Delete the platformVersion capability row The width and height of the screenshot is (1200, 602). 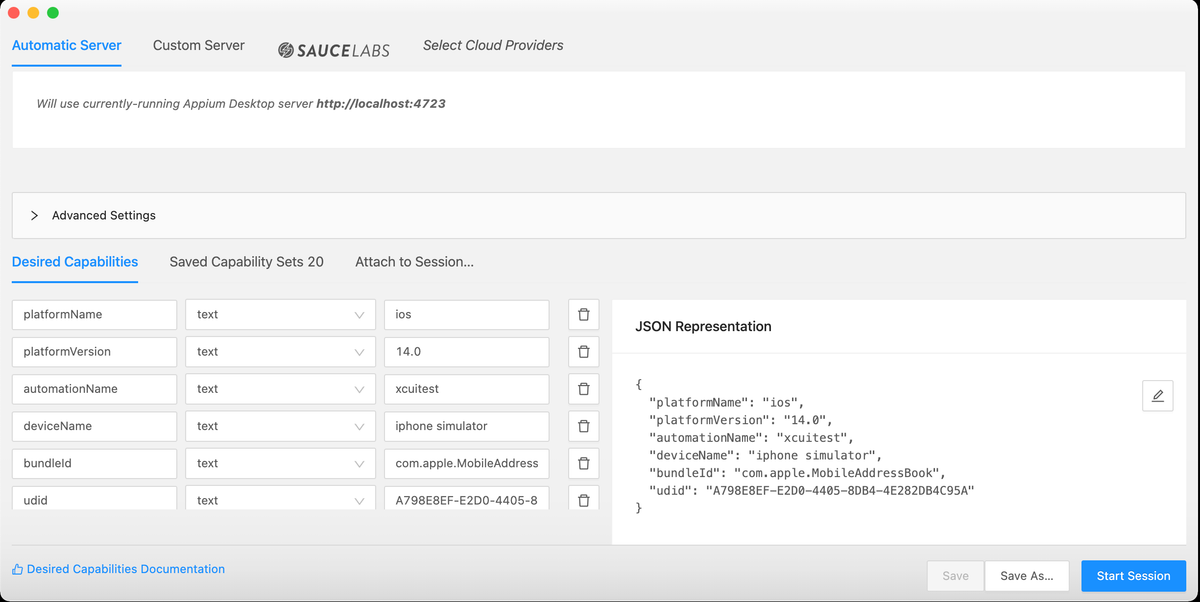(583, 351)
